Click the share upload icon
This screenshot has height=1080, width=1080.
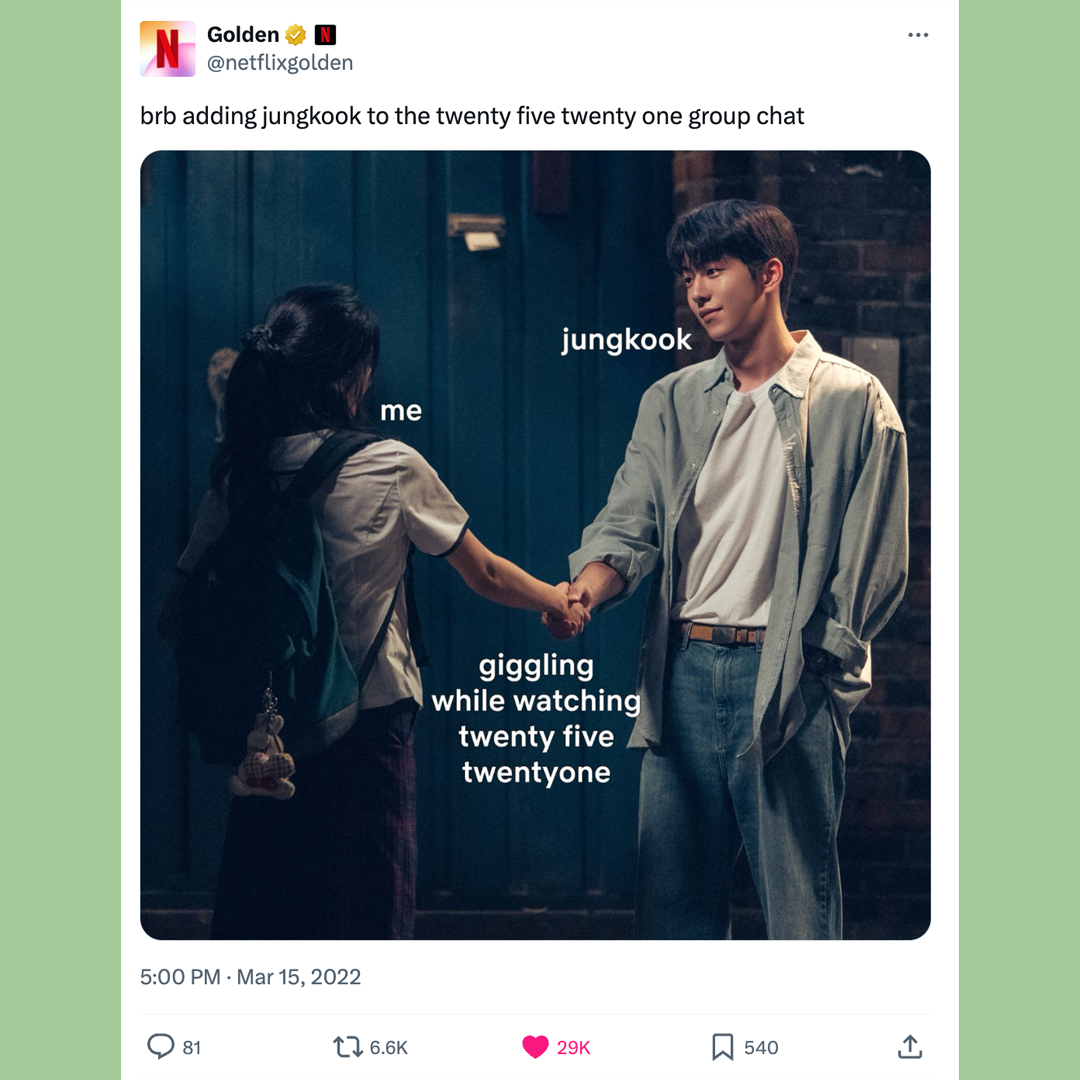[910, 1046]
